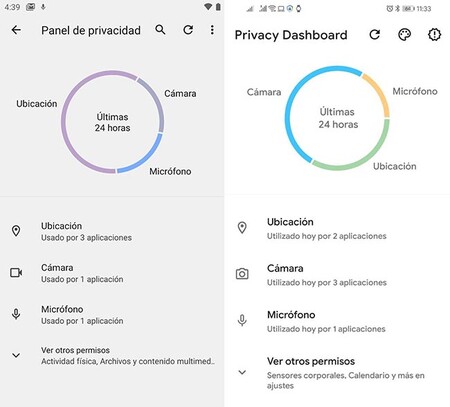Expand Ver otros permisos in Panel de privacidad
The width and height of the screenshot is (450, 407).
(x=112, y=356)
